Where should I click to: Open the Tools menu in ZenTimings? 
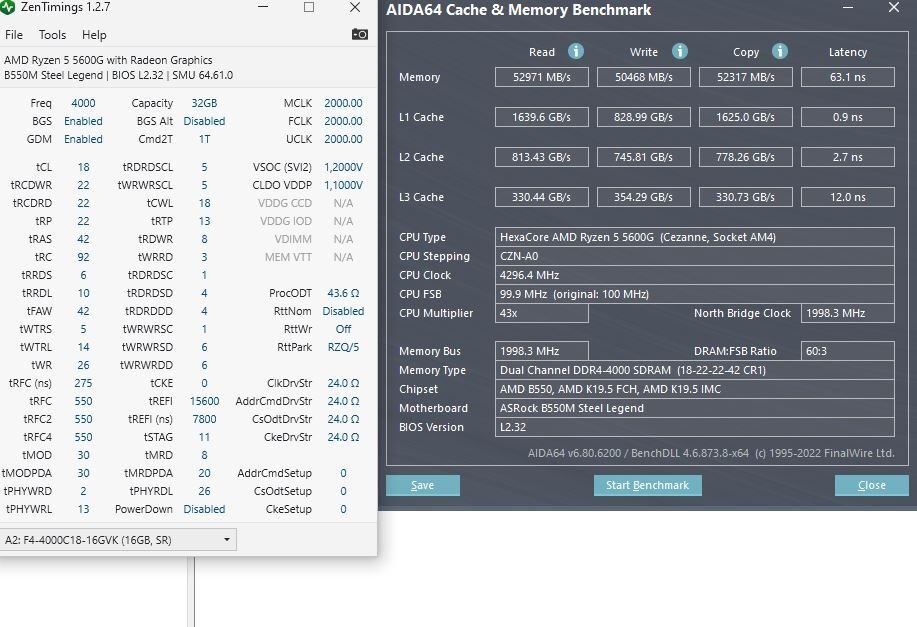click(x=53, y=35)
